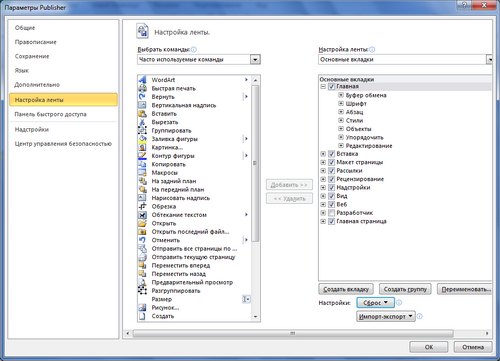
Task: Click the Предварительный просмотр icon
Action: coord(142,282)
